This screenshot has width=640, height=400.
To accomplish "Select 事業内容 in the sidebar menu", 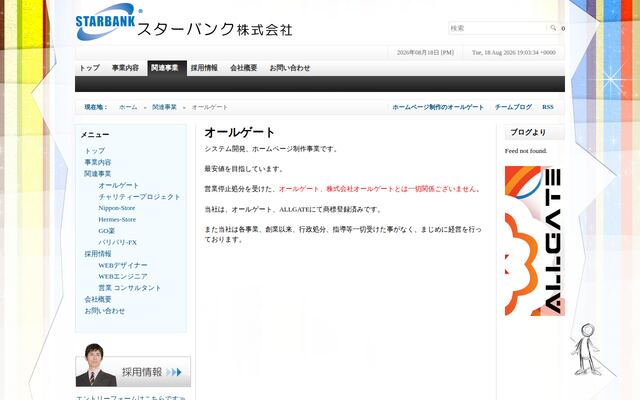I will [98, 162].
